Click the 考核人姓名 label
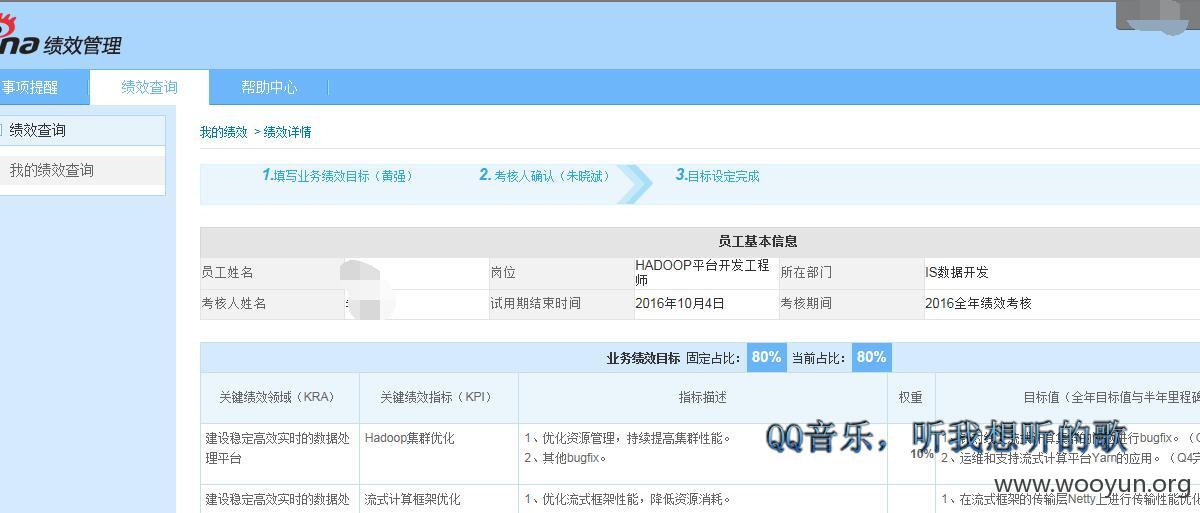Screen dimensions: 1200x513 (234, 303)
